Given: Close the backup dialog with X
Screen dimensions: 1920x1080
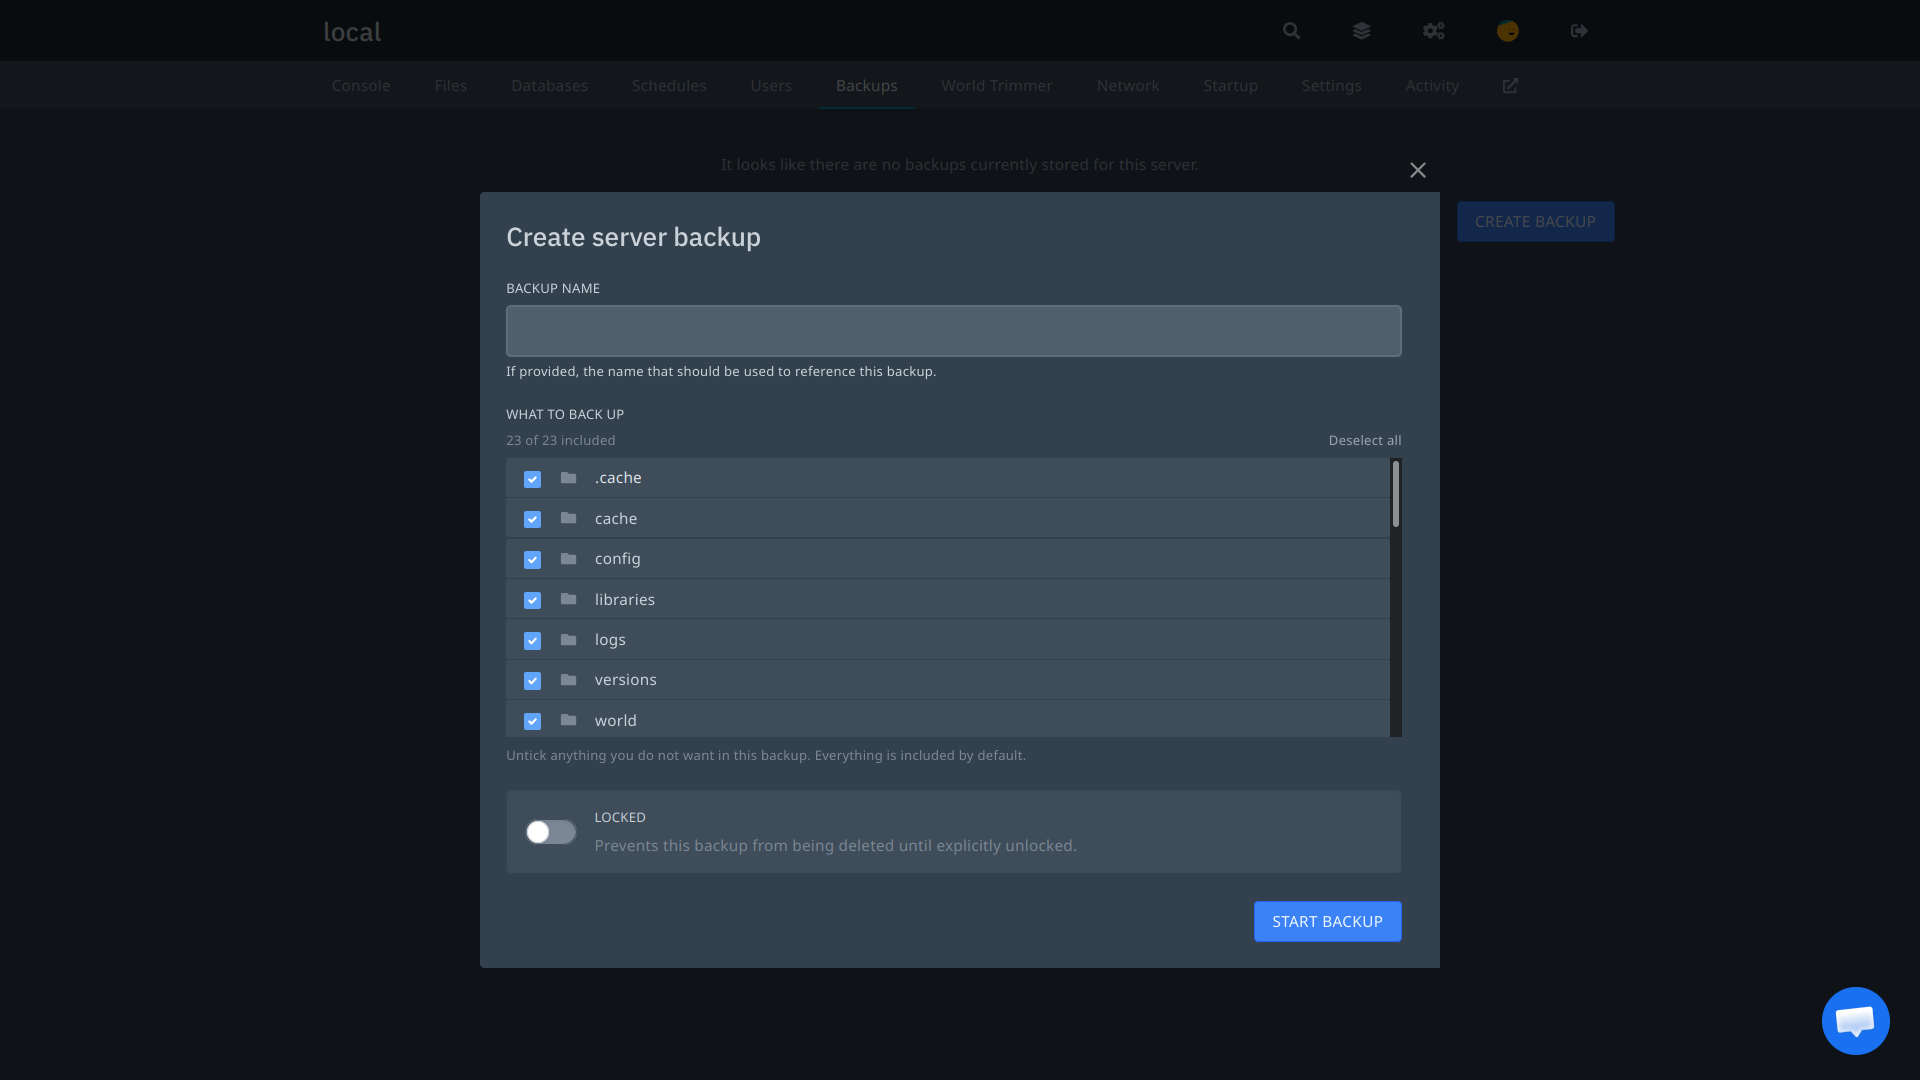Looking at the screenshot, I should pos(1418,170).
